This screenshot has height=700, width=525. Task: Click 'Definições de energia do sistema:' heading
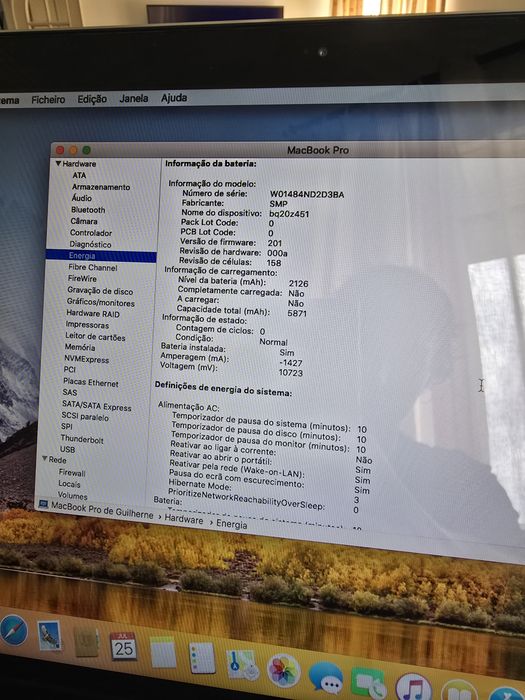point(223,389)
